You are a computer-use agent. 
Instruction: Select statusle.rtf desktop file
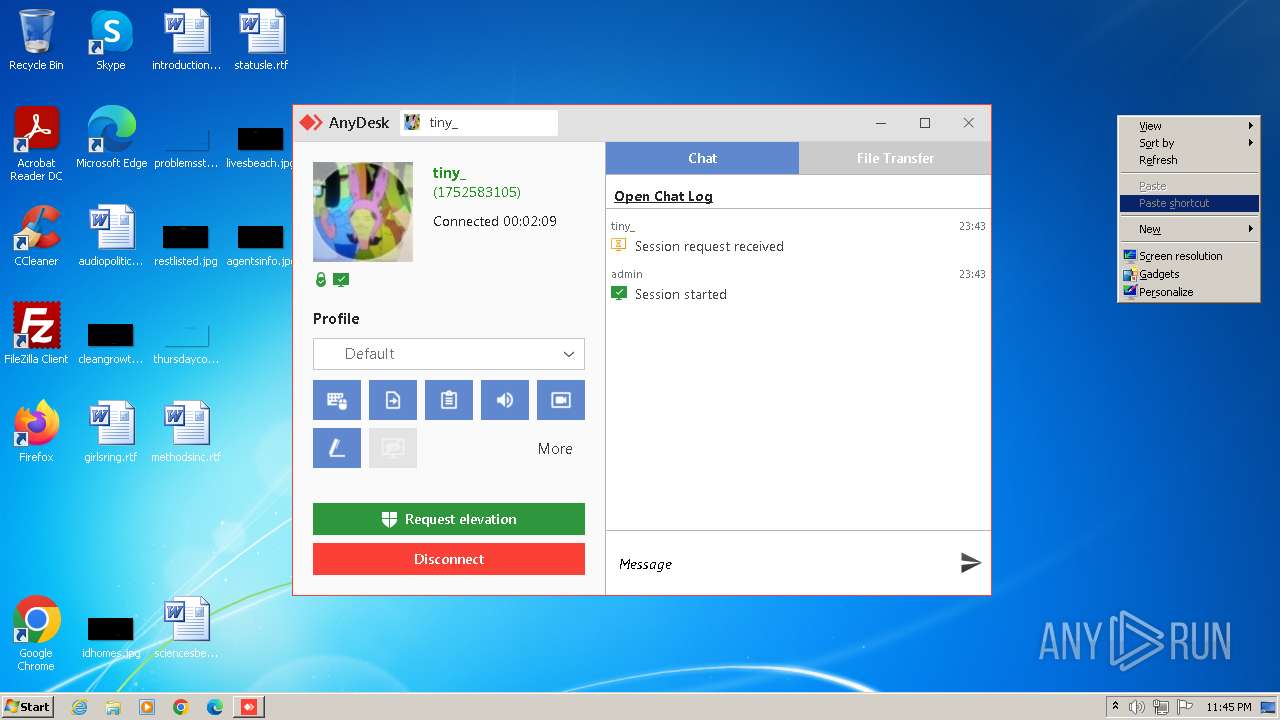click(x=261, y=40)
